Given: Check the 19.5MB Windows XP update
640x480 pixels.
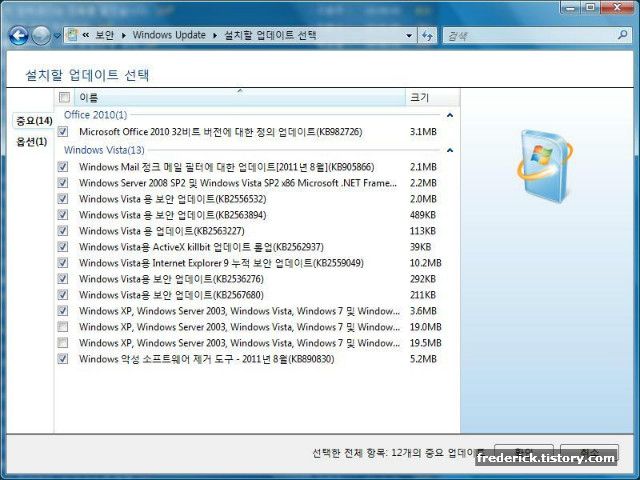Looking at the screenshot, I should [63, 342].
